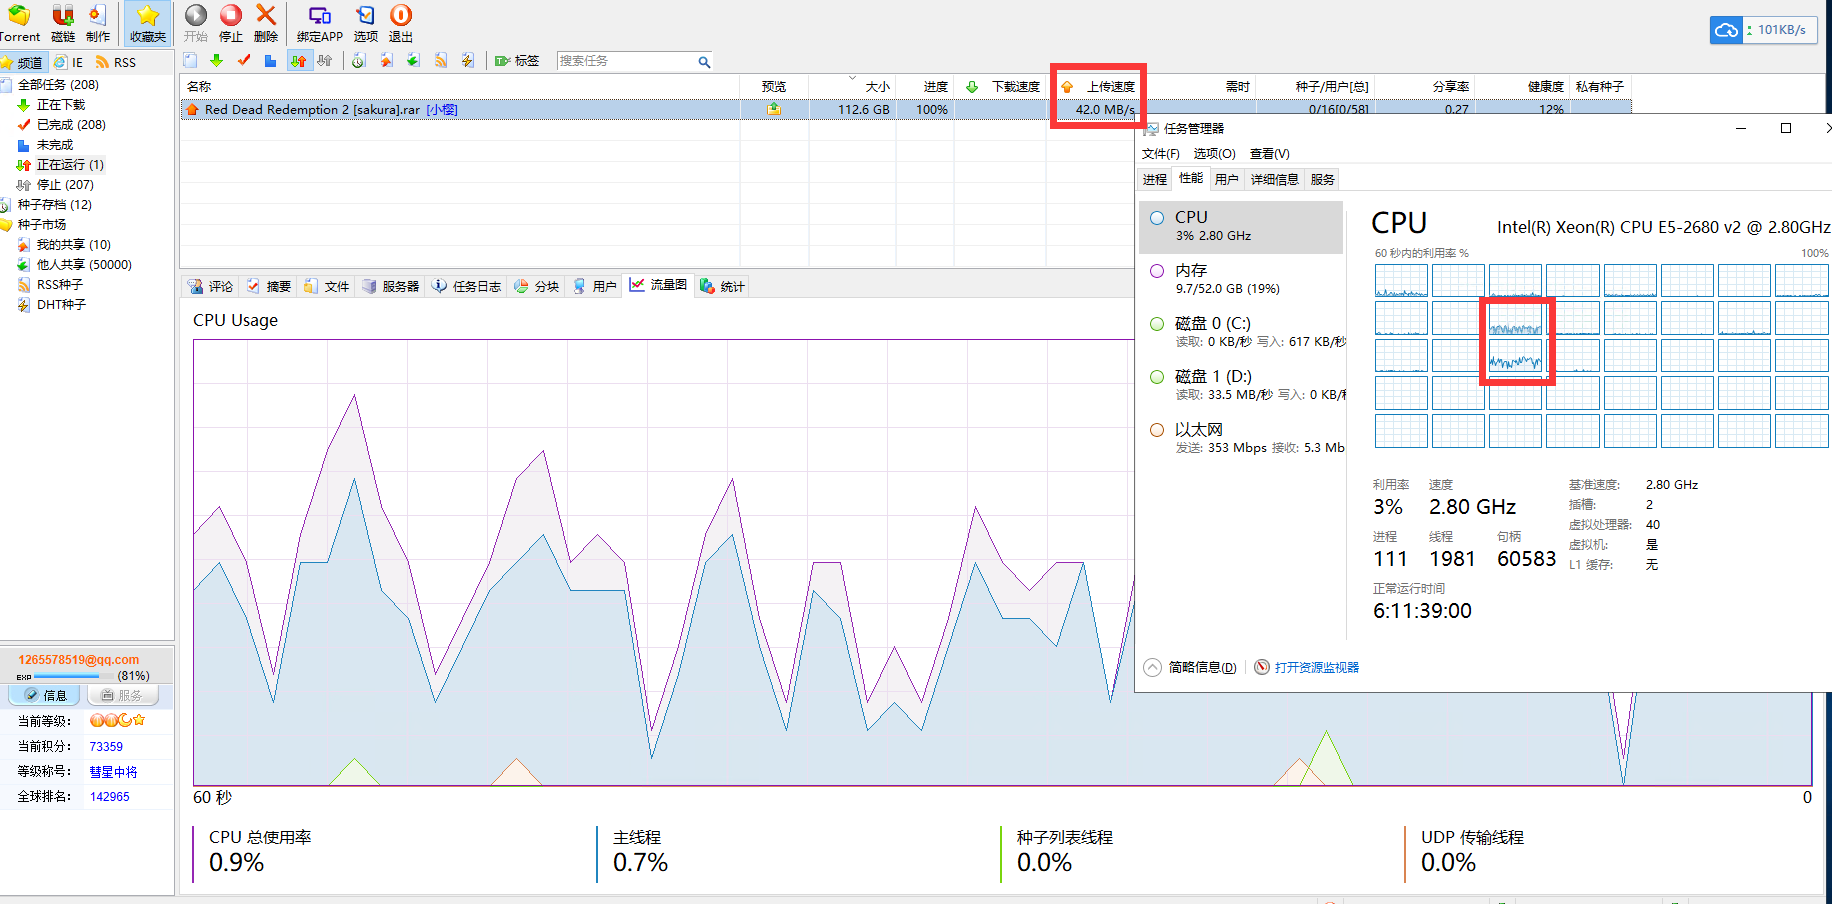Screen dimensions: 1832x904
Task: Click the 142965 global rank link
Action: point(110,797)
